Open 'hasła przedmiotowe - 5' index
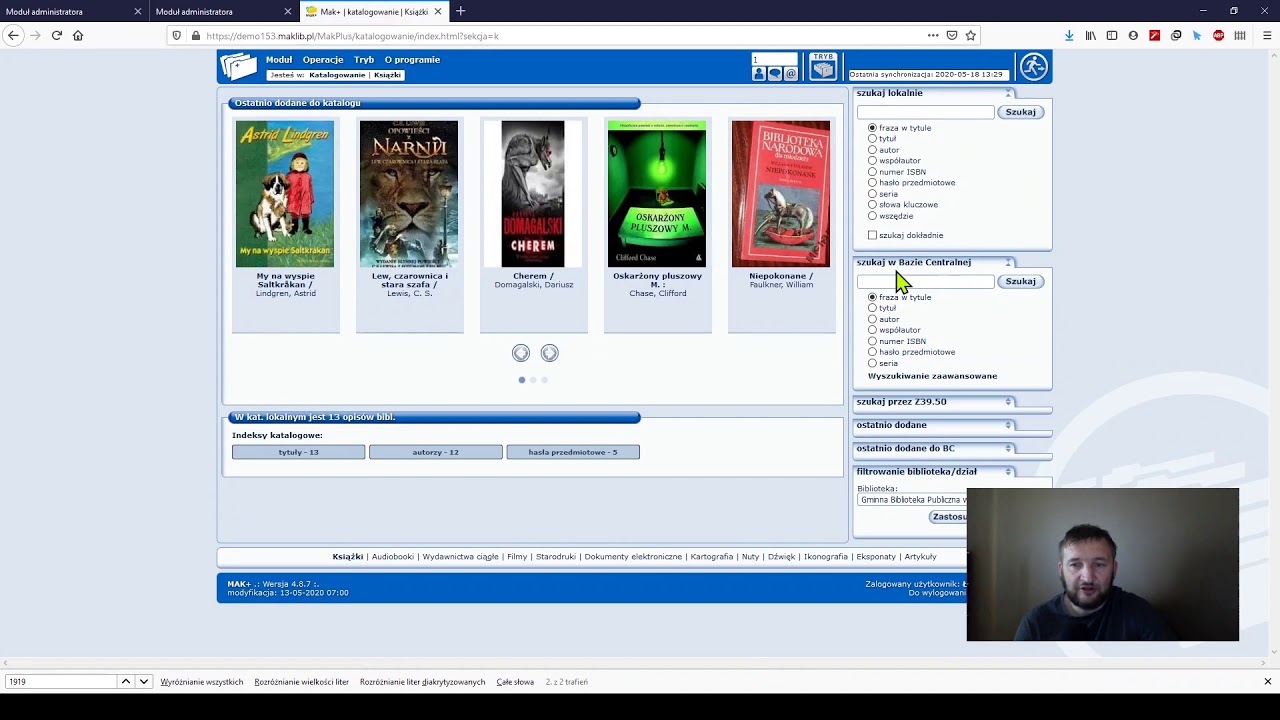Image resolution: width=1280 pixels, height=720 pixels. pyautogui.click(x=573, y=452)
